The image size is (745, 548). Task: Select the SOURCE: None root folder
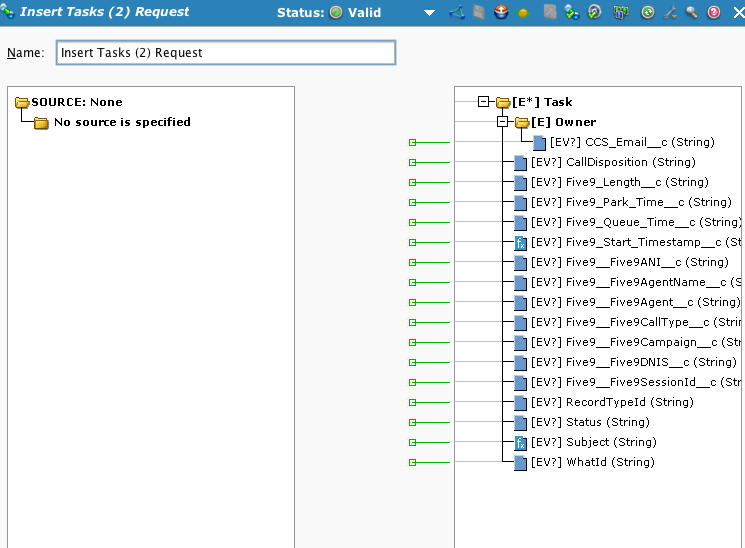click(76, 102)
